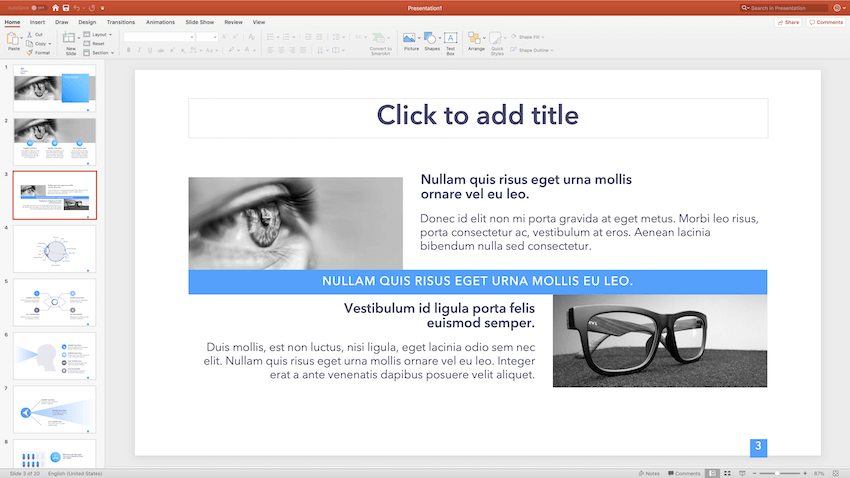Click the 'Click to add title' placeholder
Viewport: 850px width, 478px height.
[478, 118]
